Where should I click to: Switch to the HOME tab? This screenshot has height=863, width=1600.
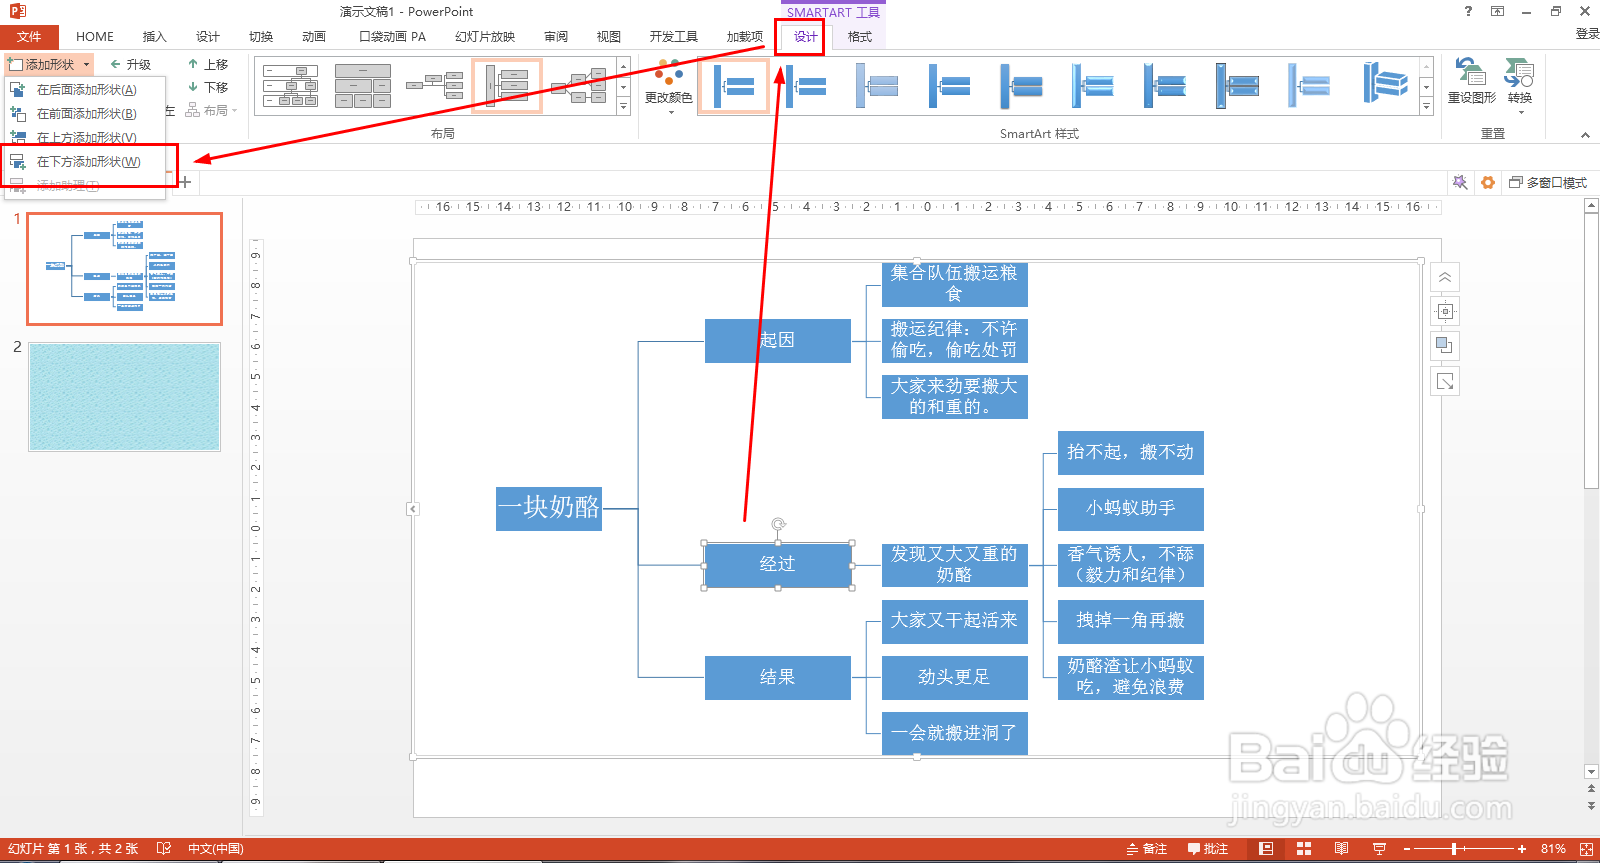[x=95, y=37]
